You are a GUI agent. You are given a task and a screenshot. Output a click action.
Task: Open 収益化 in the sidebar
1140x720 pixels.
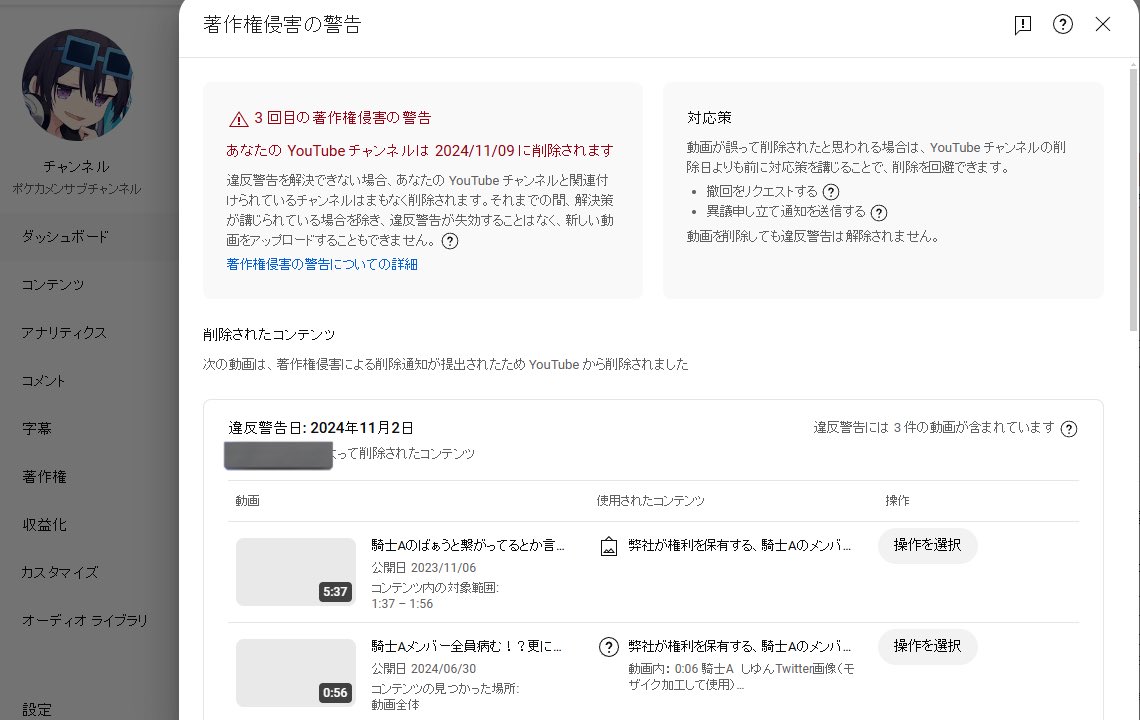pos(44,524)
